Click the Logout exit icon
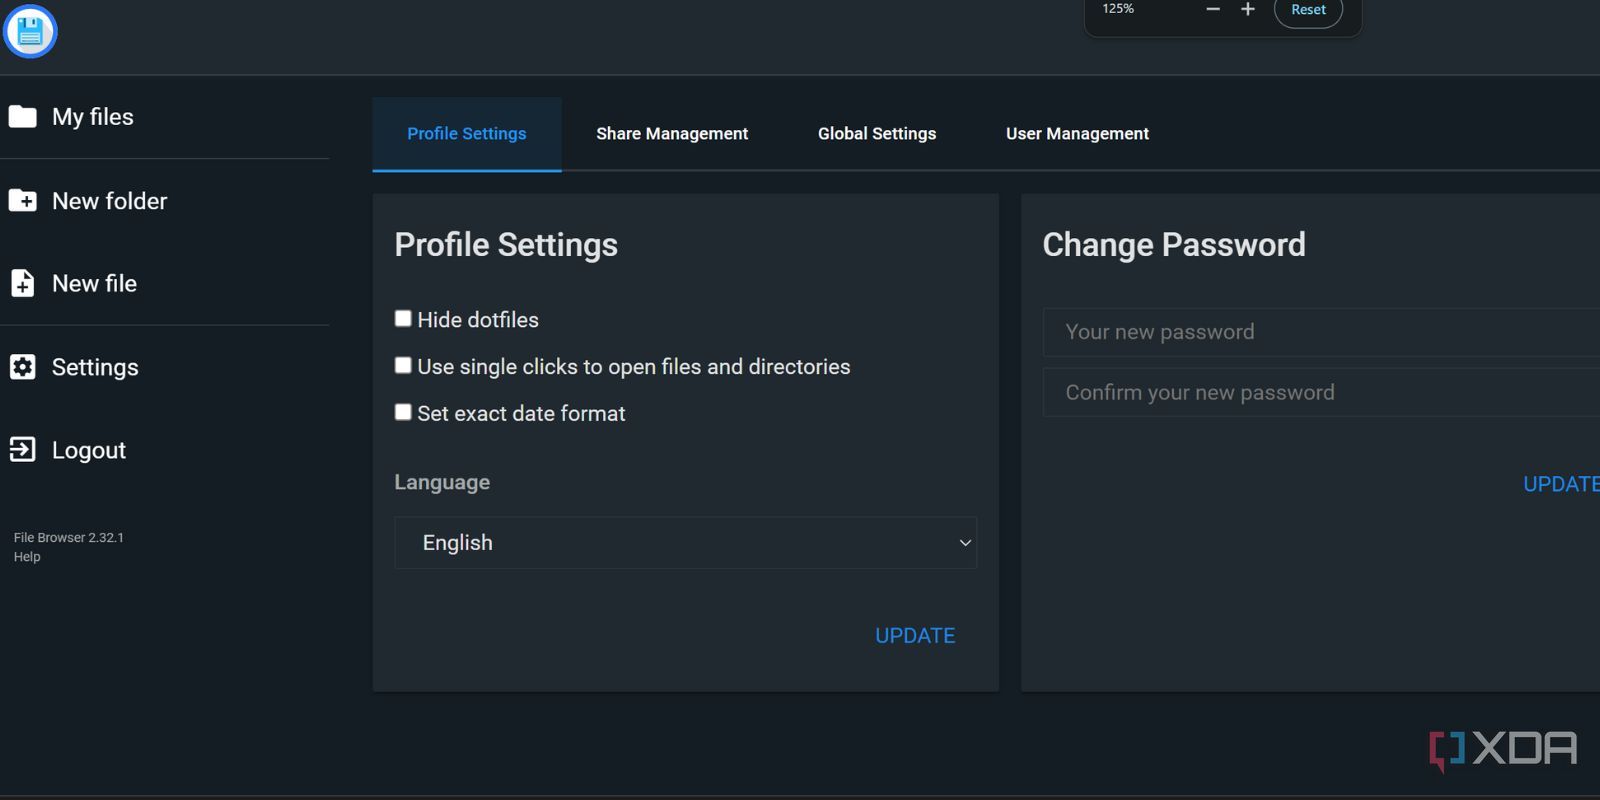This screenshot has height=800, width=1600. 22,450
